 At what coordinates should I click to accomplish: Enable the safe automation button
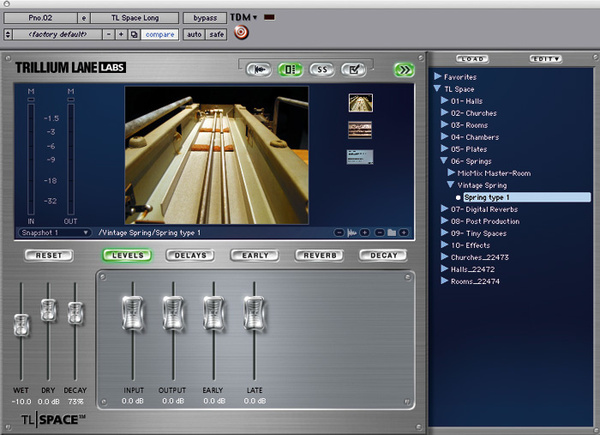tap(217, 34)
